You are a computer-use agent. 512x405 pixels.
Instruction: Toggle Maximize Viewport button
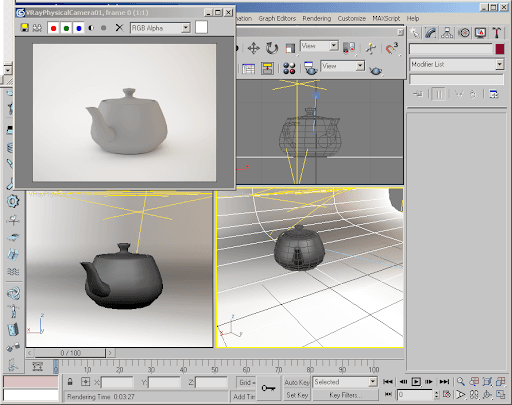(x=500, y=395)
